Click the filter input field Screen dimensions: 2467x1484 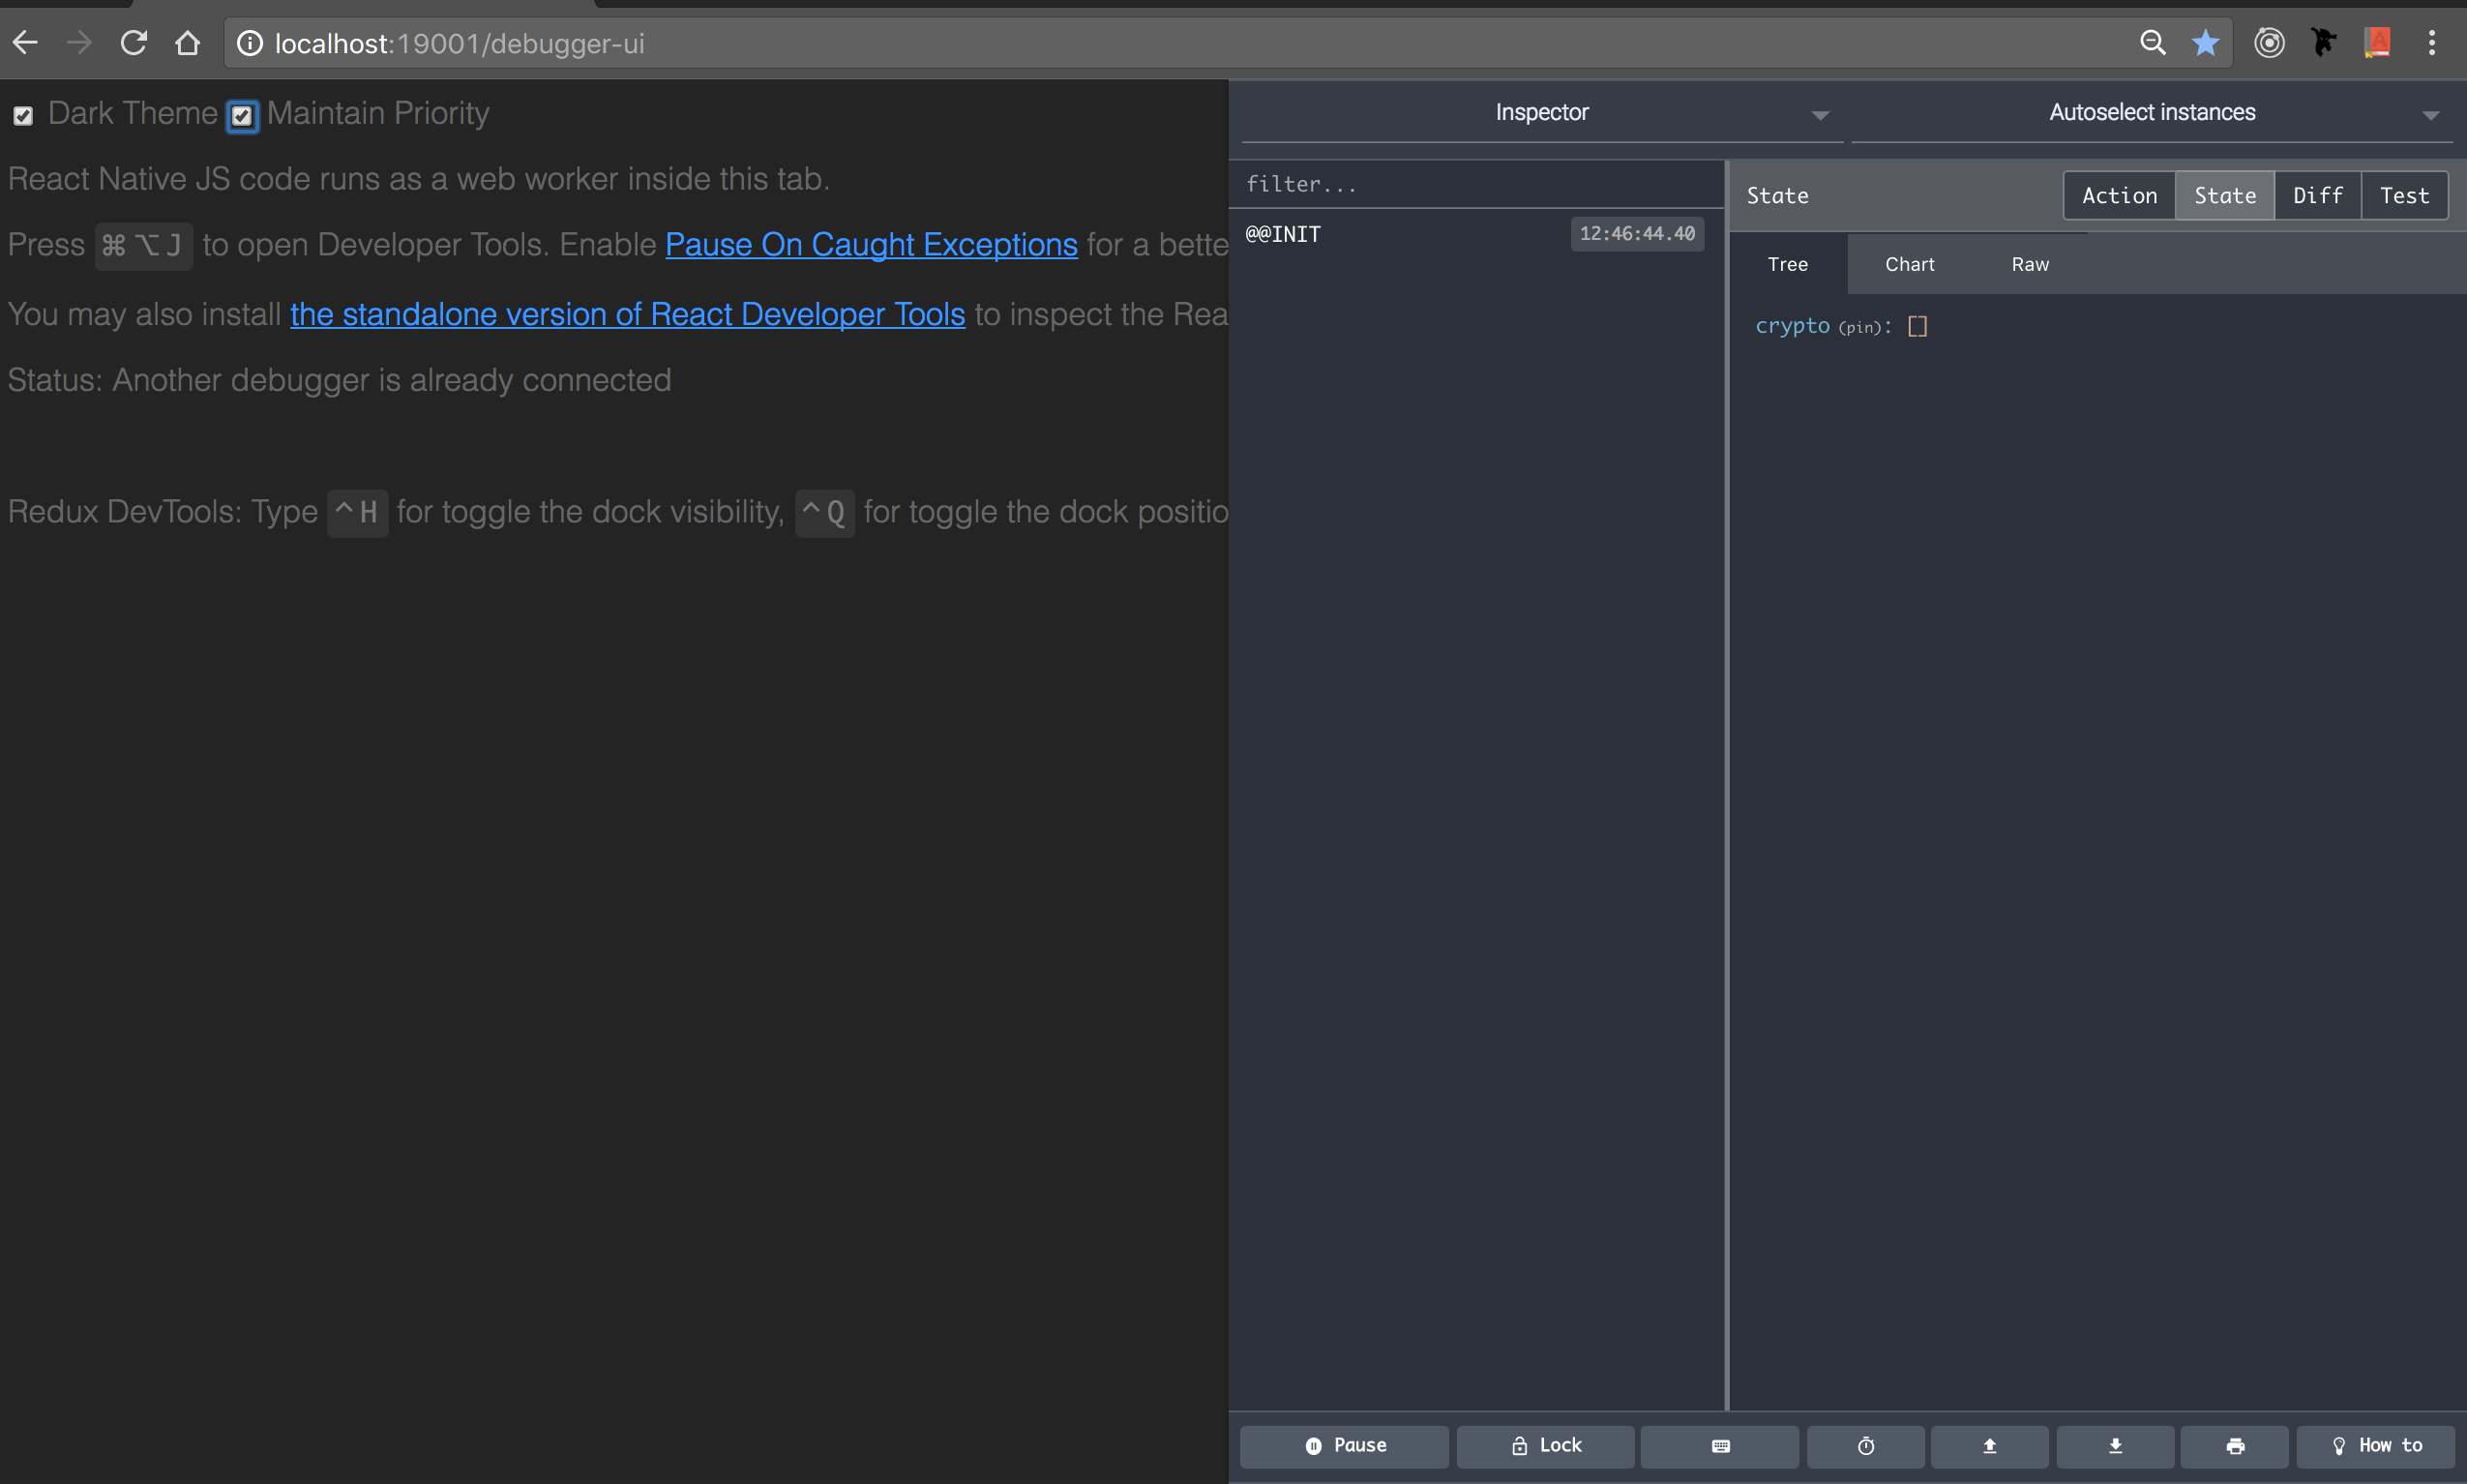tap(1400, 183)
